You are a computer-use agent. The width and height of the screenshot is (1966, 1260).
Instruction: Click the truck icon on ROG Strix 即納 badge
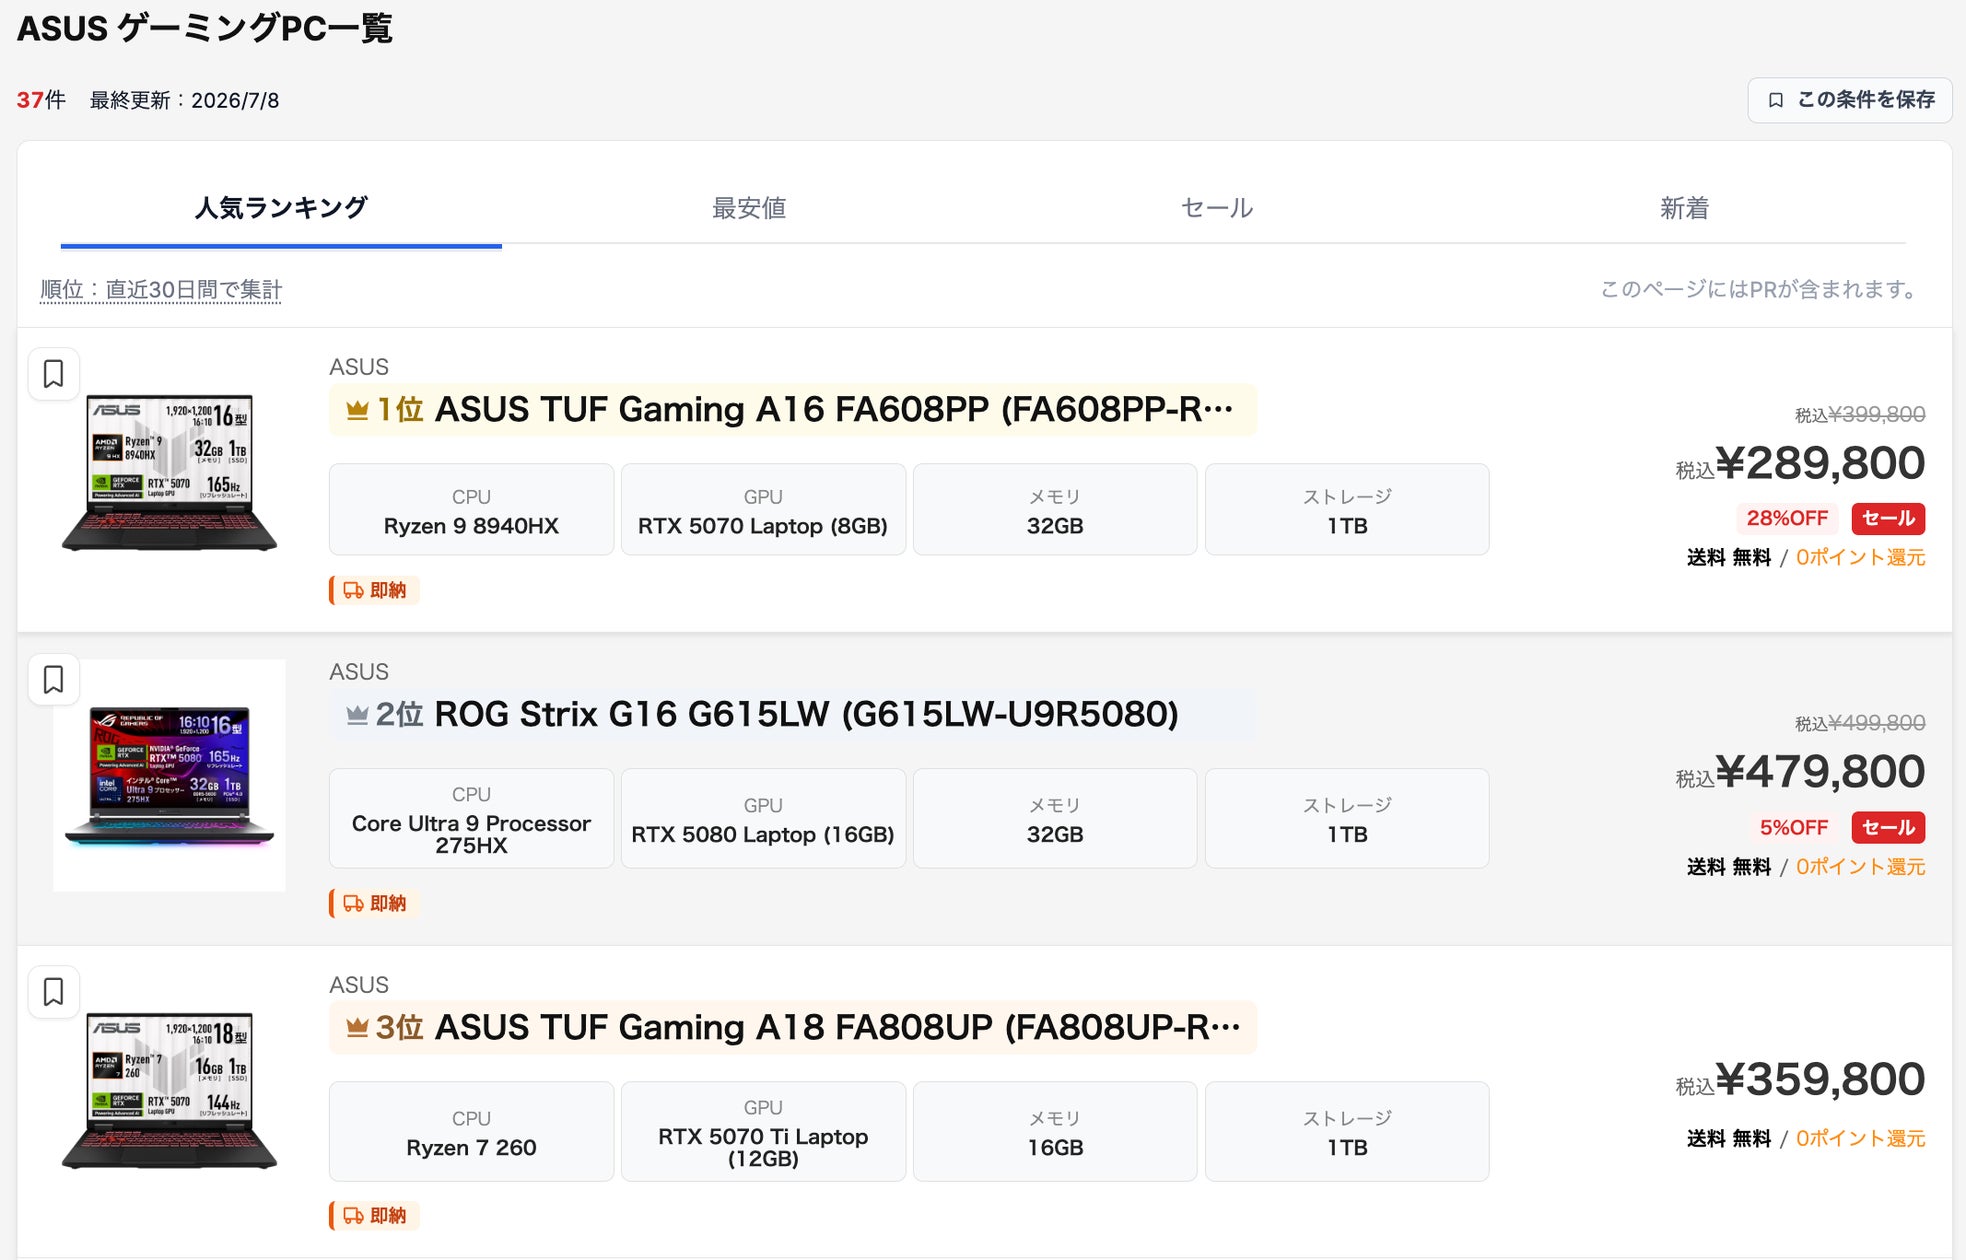click(353, 903)
